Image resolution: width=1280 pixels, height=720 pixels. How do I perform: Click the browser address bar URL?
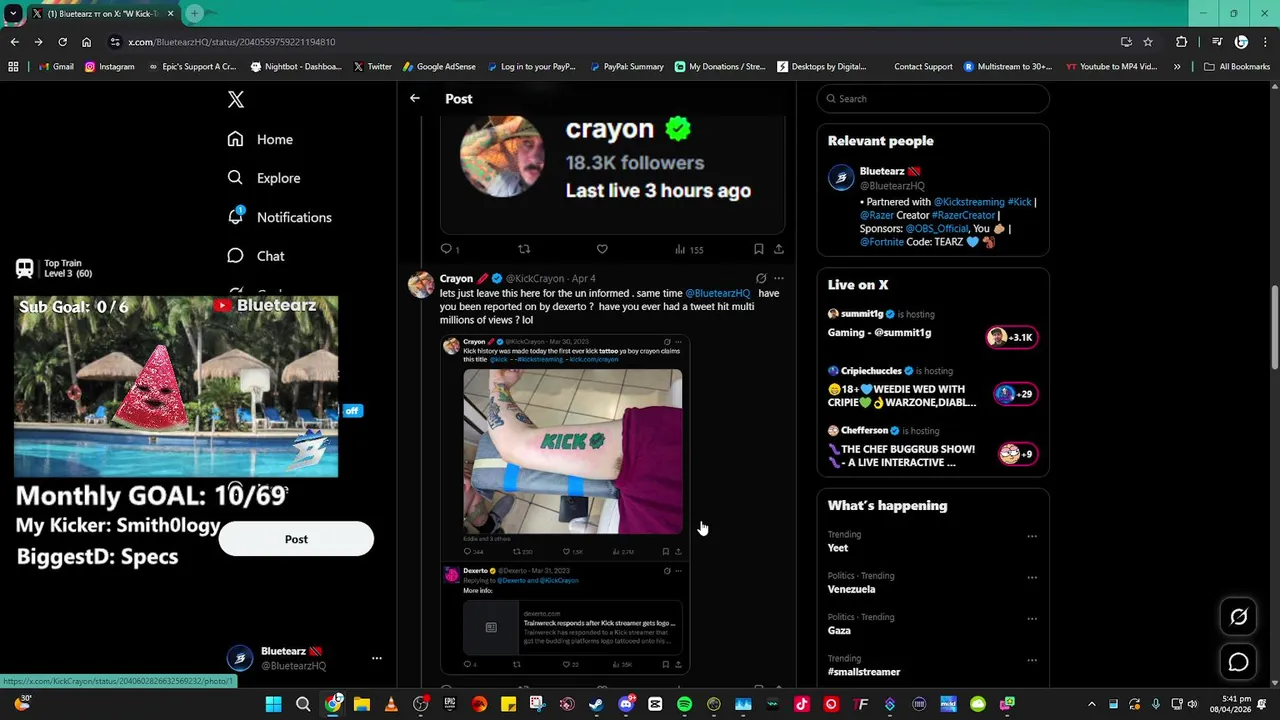tap(231, 42)
